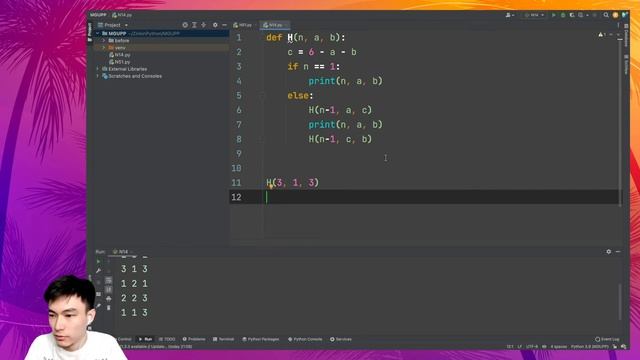The height and width of the screenshot is (360, 640).
Task: Click the N14.py breadcrumb in navigation bar
Action: pyautogui.click(x=122, y=15)
